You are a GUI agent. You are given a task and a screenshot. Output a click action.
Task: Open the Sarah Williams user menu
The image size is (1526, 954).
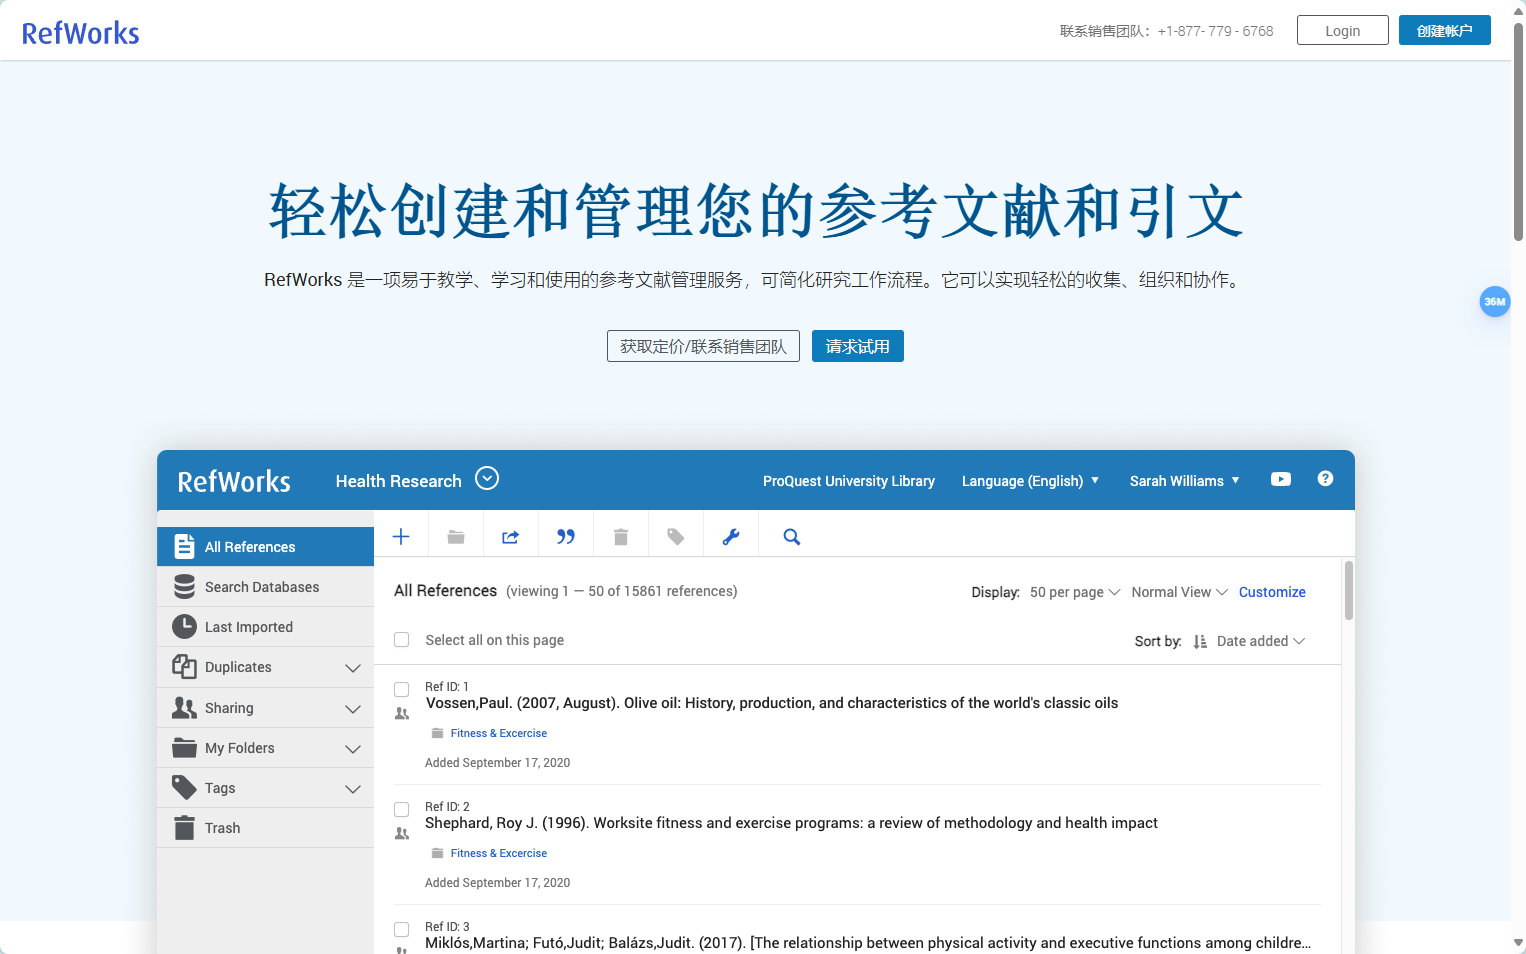(1184, 481)
